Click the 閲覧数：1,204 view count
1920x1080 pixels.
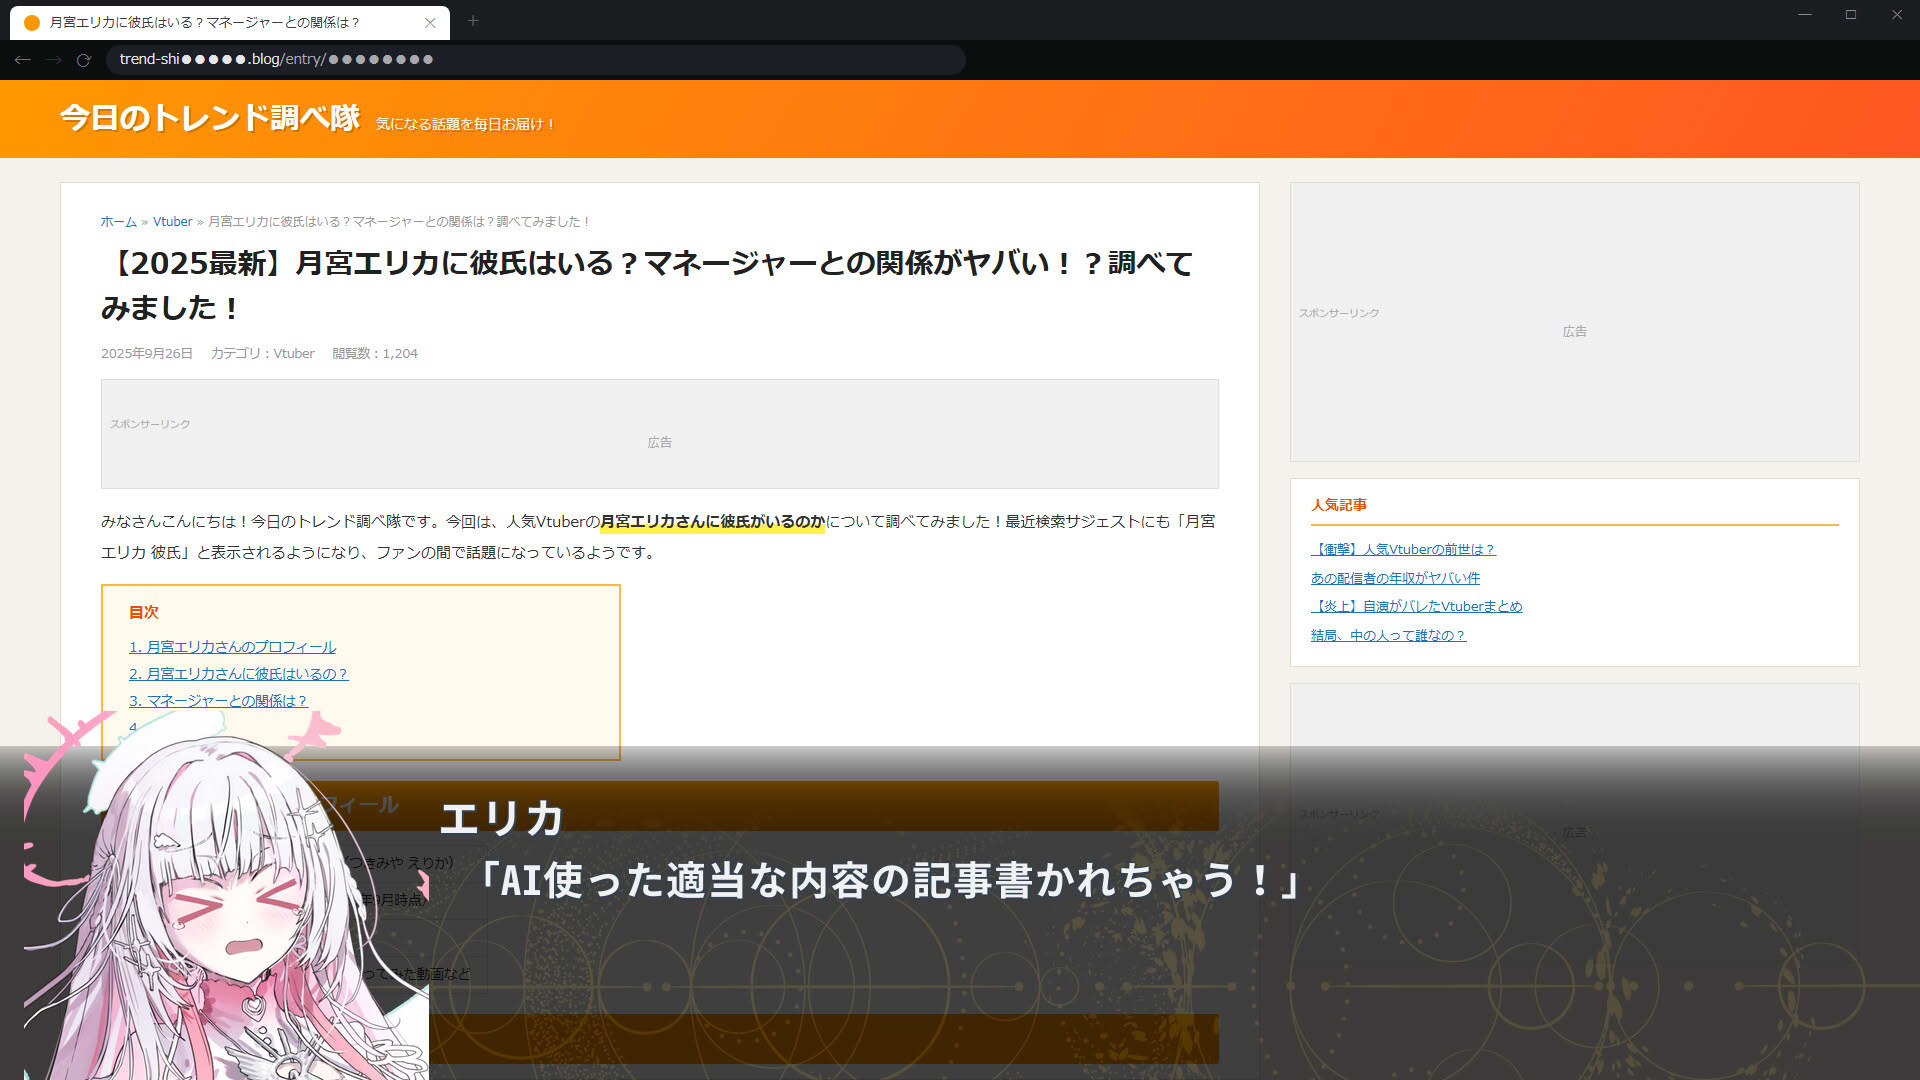375,354
